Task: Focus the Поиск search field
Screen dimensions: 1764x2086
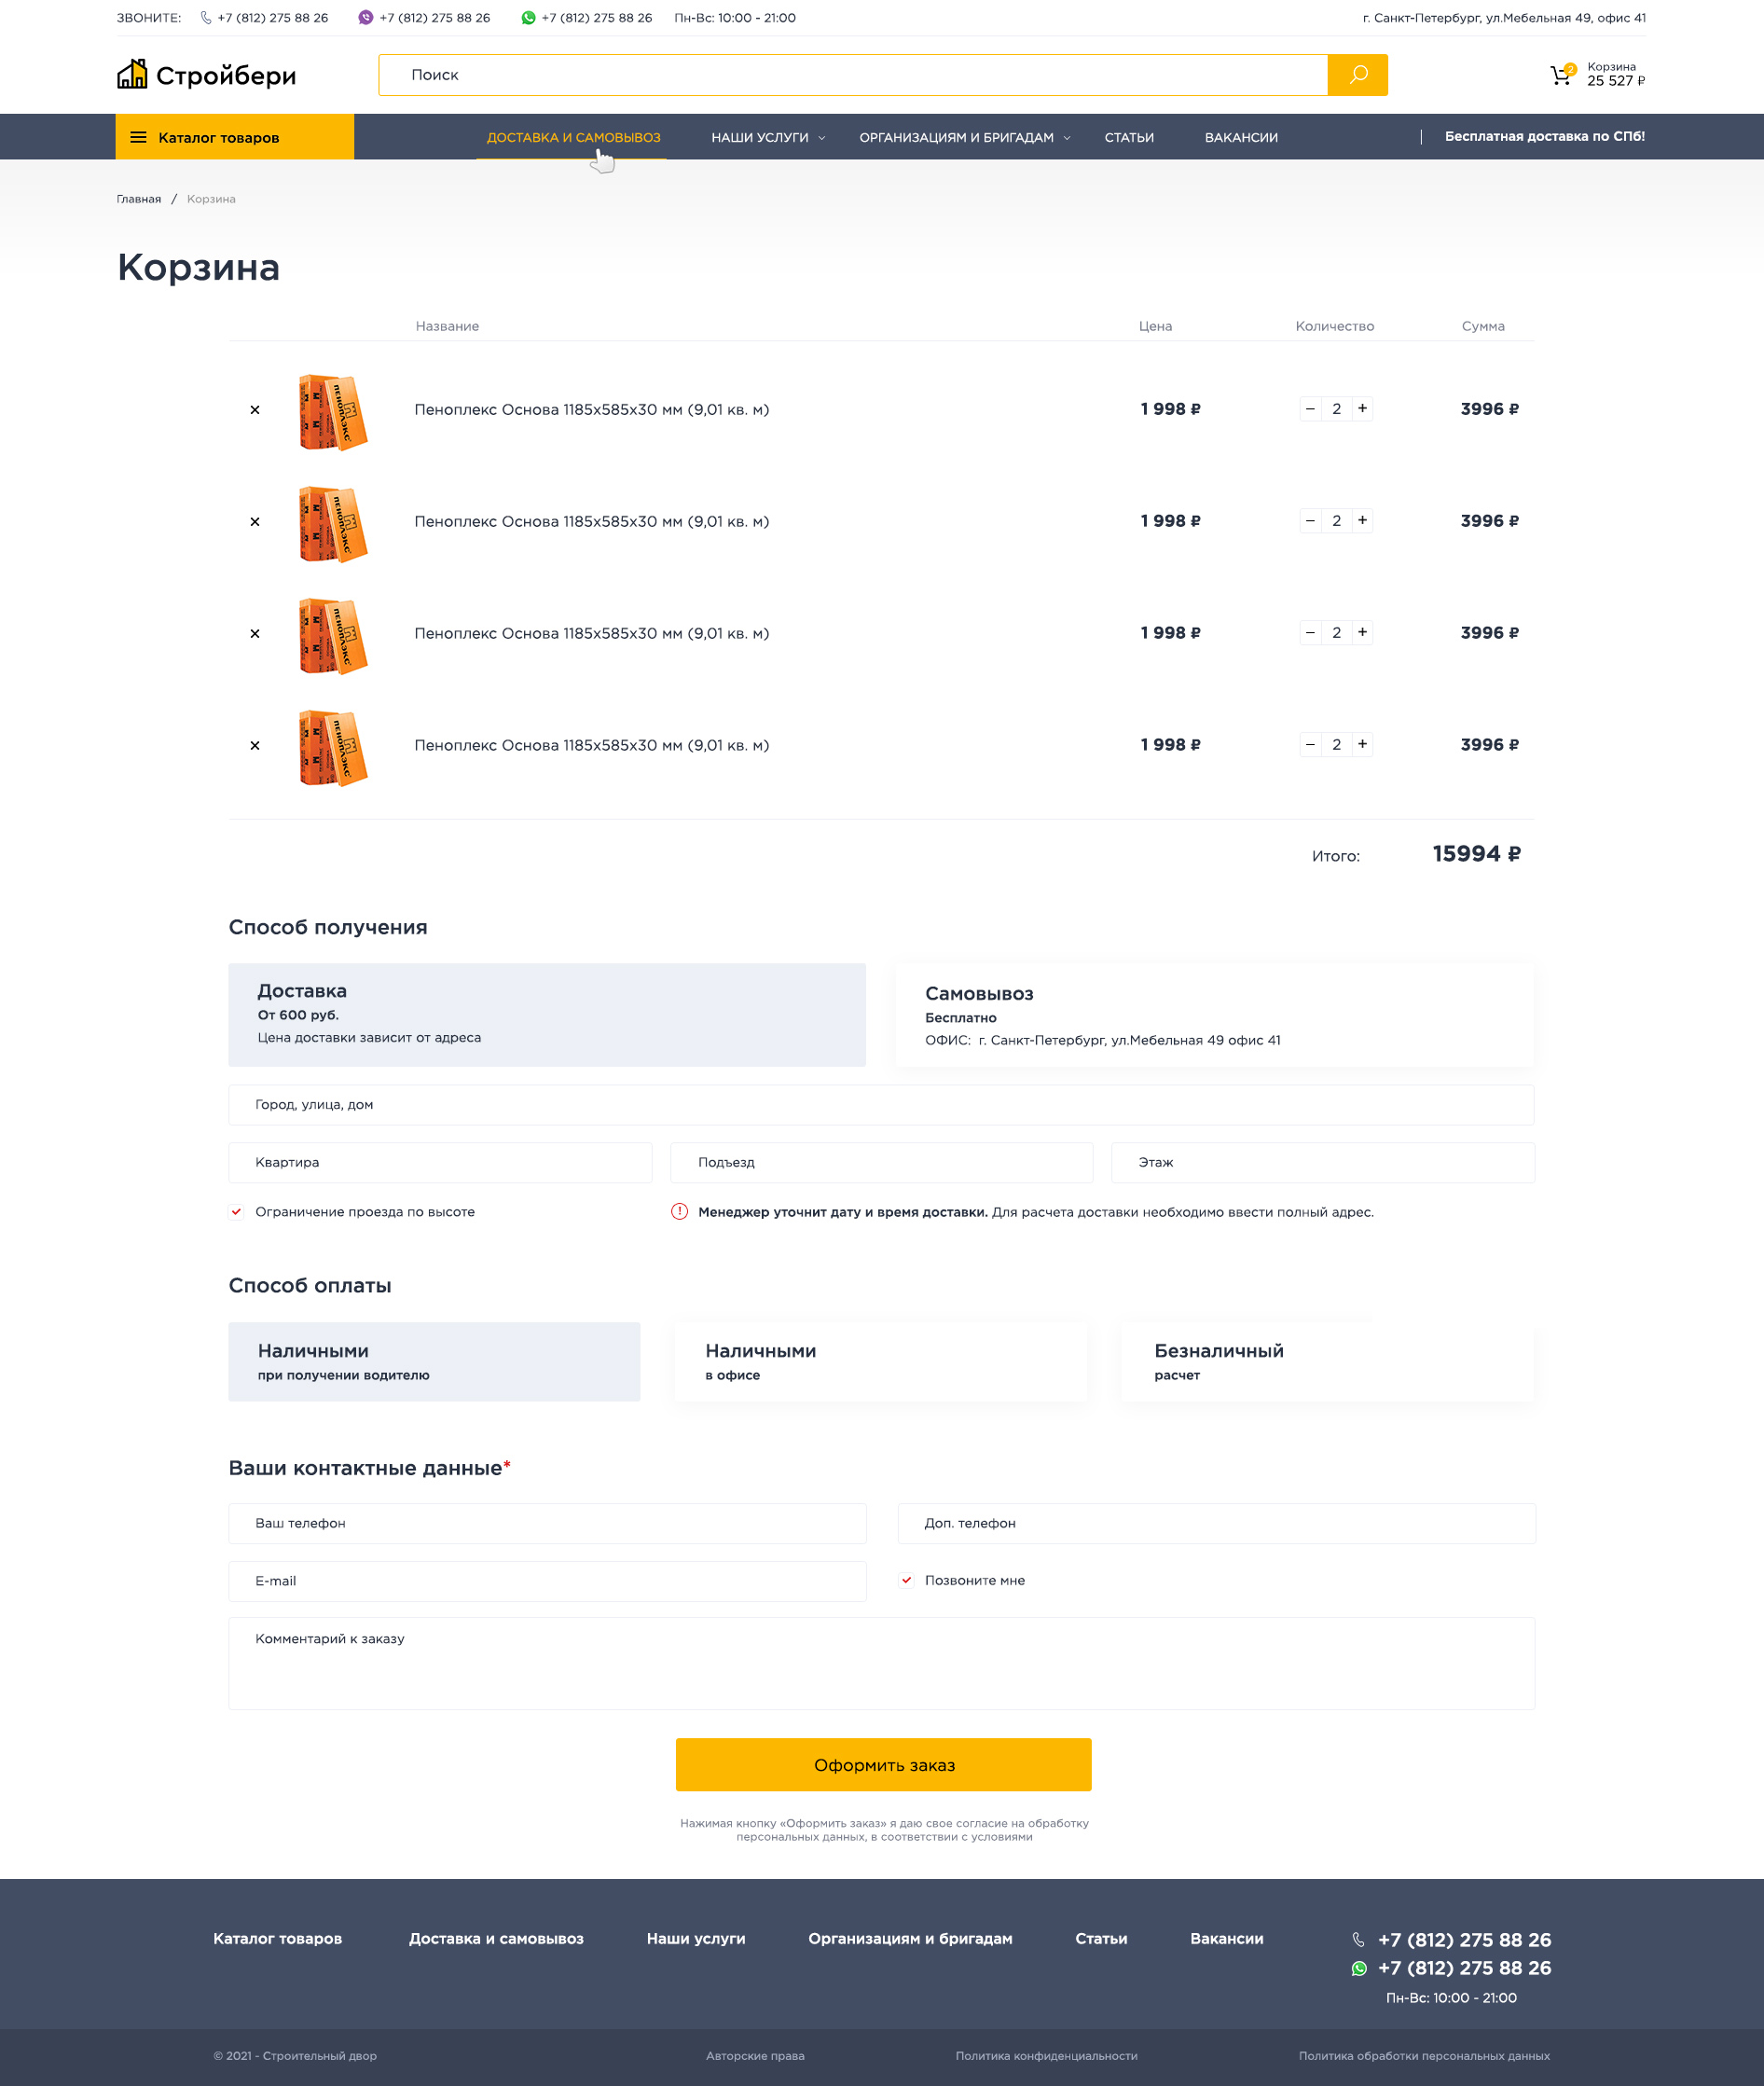Action: coord(853,75)
